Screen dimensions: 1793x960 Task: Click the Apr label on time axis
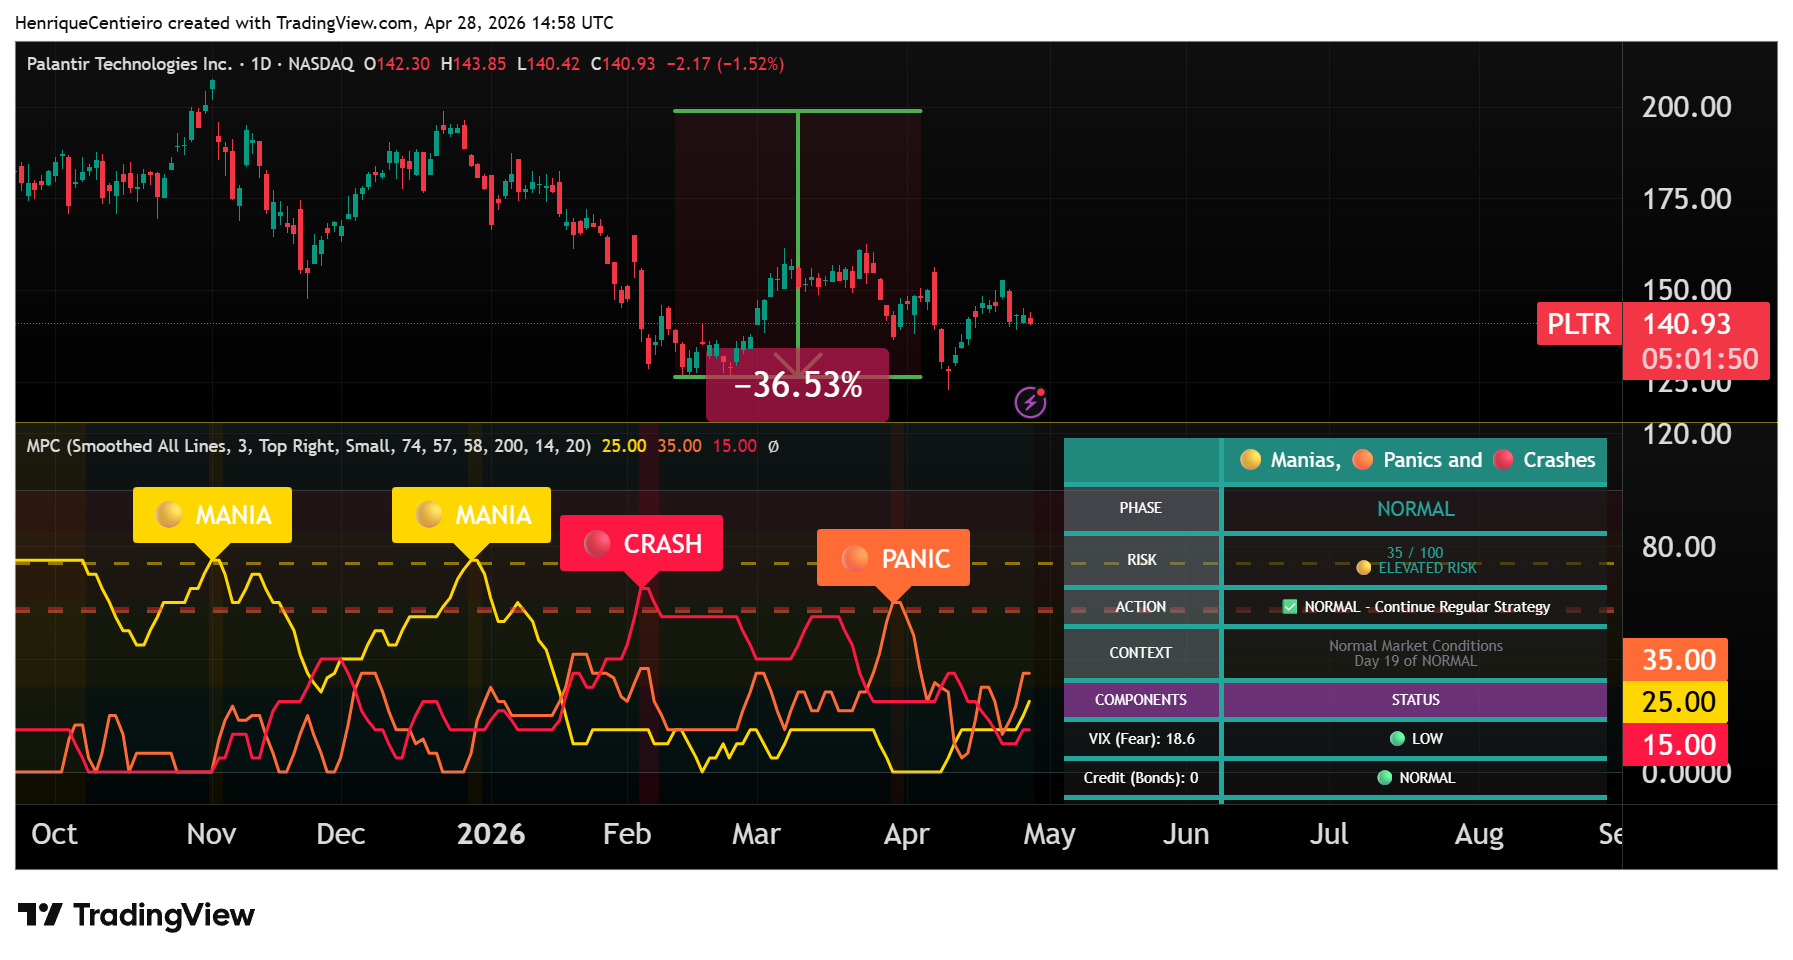906,834
